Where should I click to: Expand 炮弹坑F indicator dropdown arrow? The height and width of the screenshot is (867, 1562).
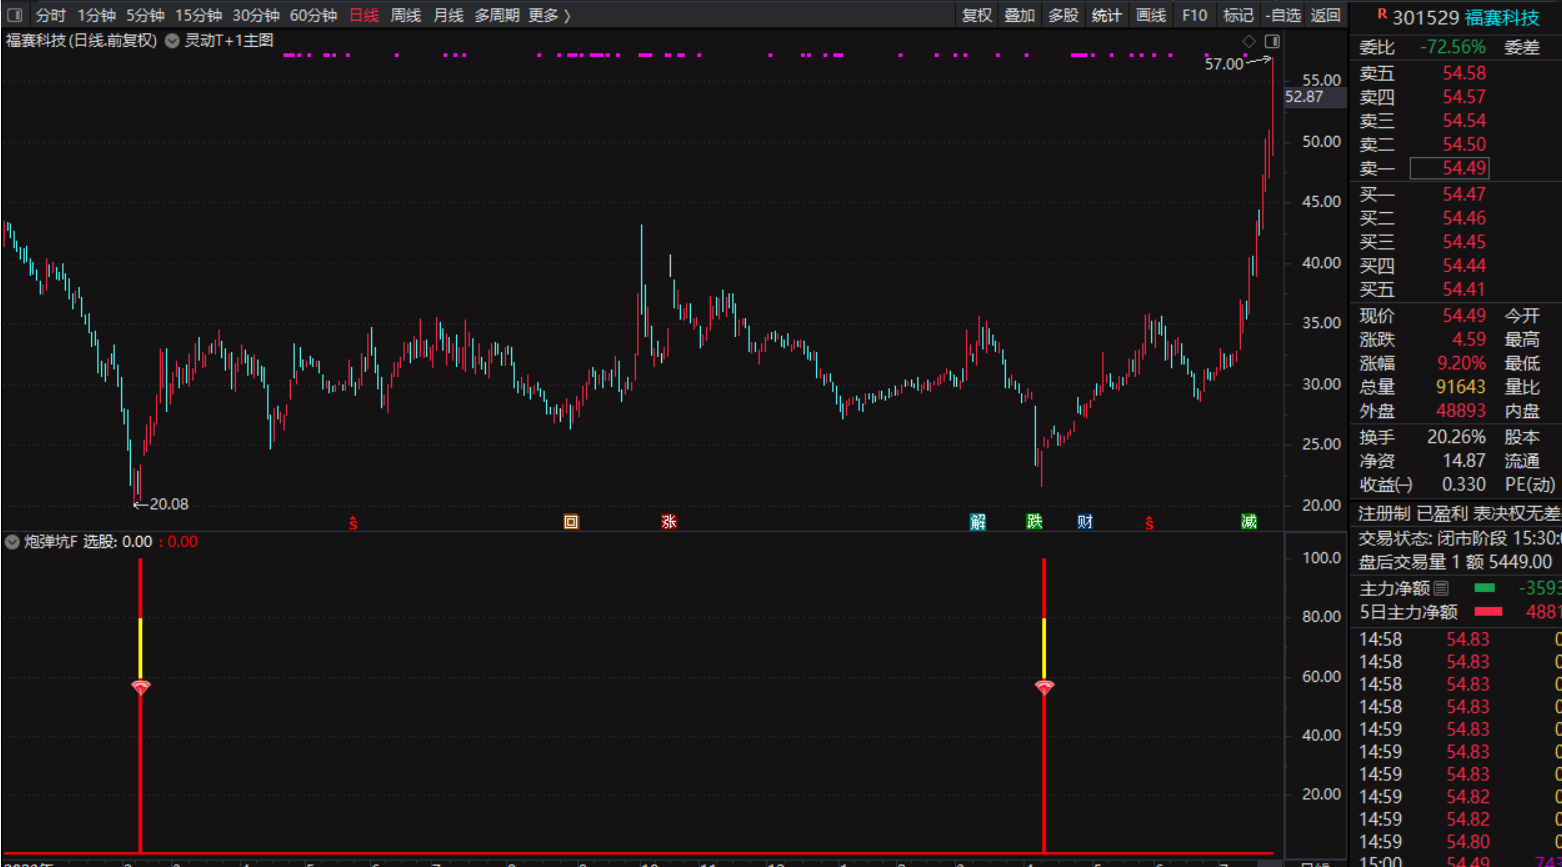coord(12,542)
